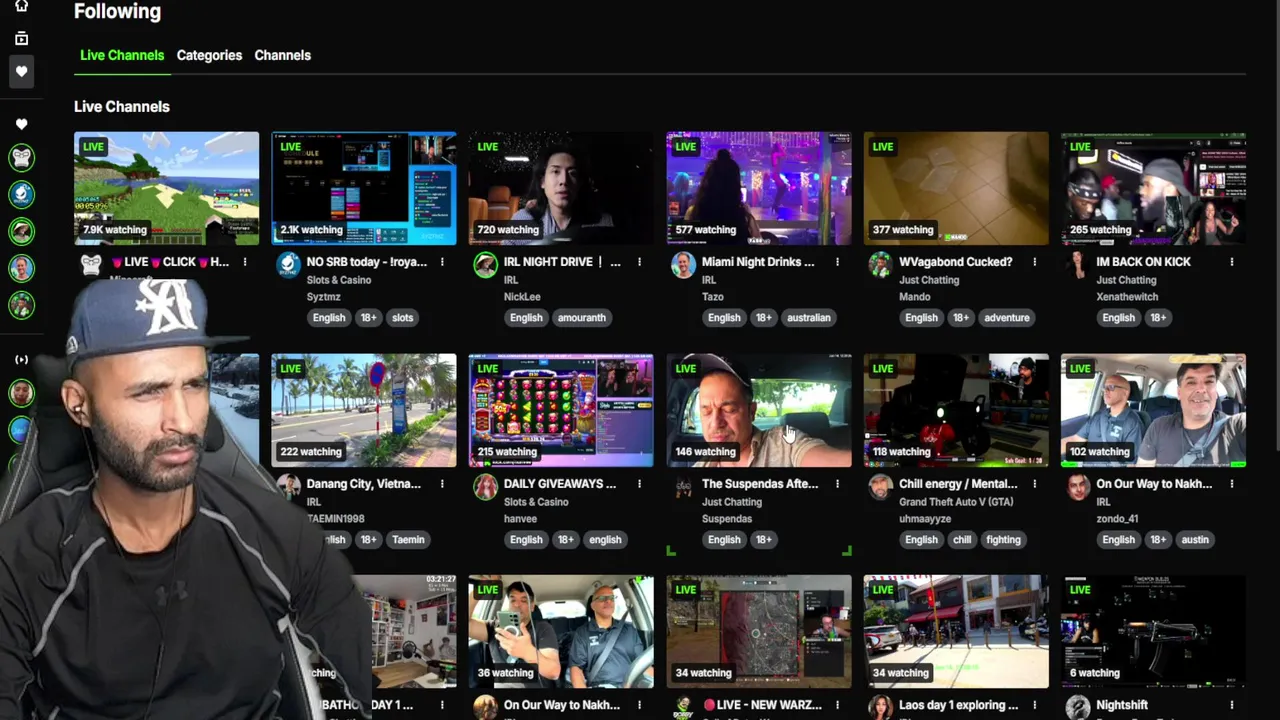This screenshot has width=1280, height=720.
Task: Open the Mando channel avatar
Action: click(880, 264)
